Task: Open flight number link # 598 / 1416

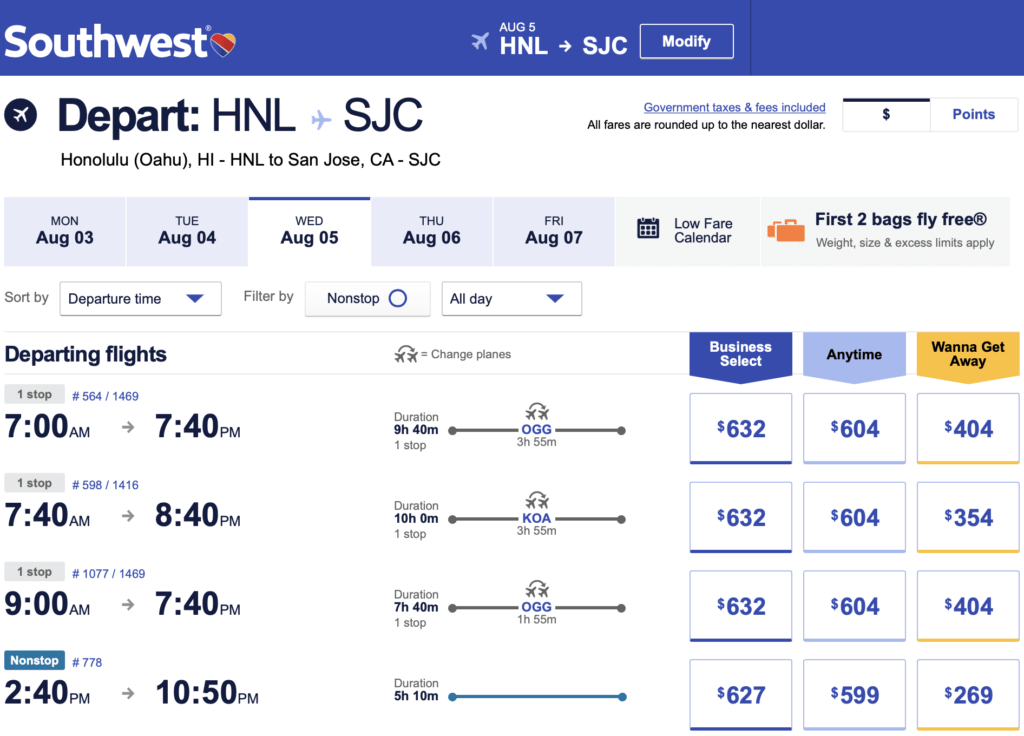Action: coord(105,485)
